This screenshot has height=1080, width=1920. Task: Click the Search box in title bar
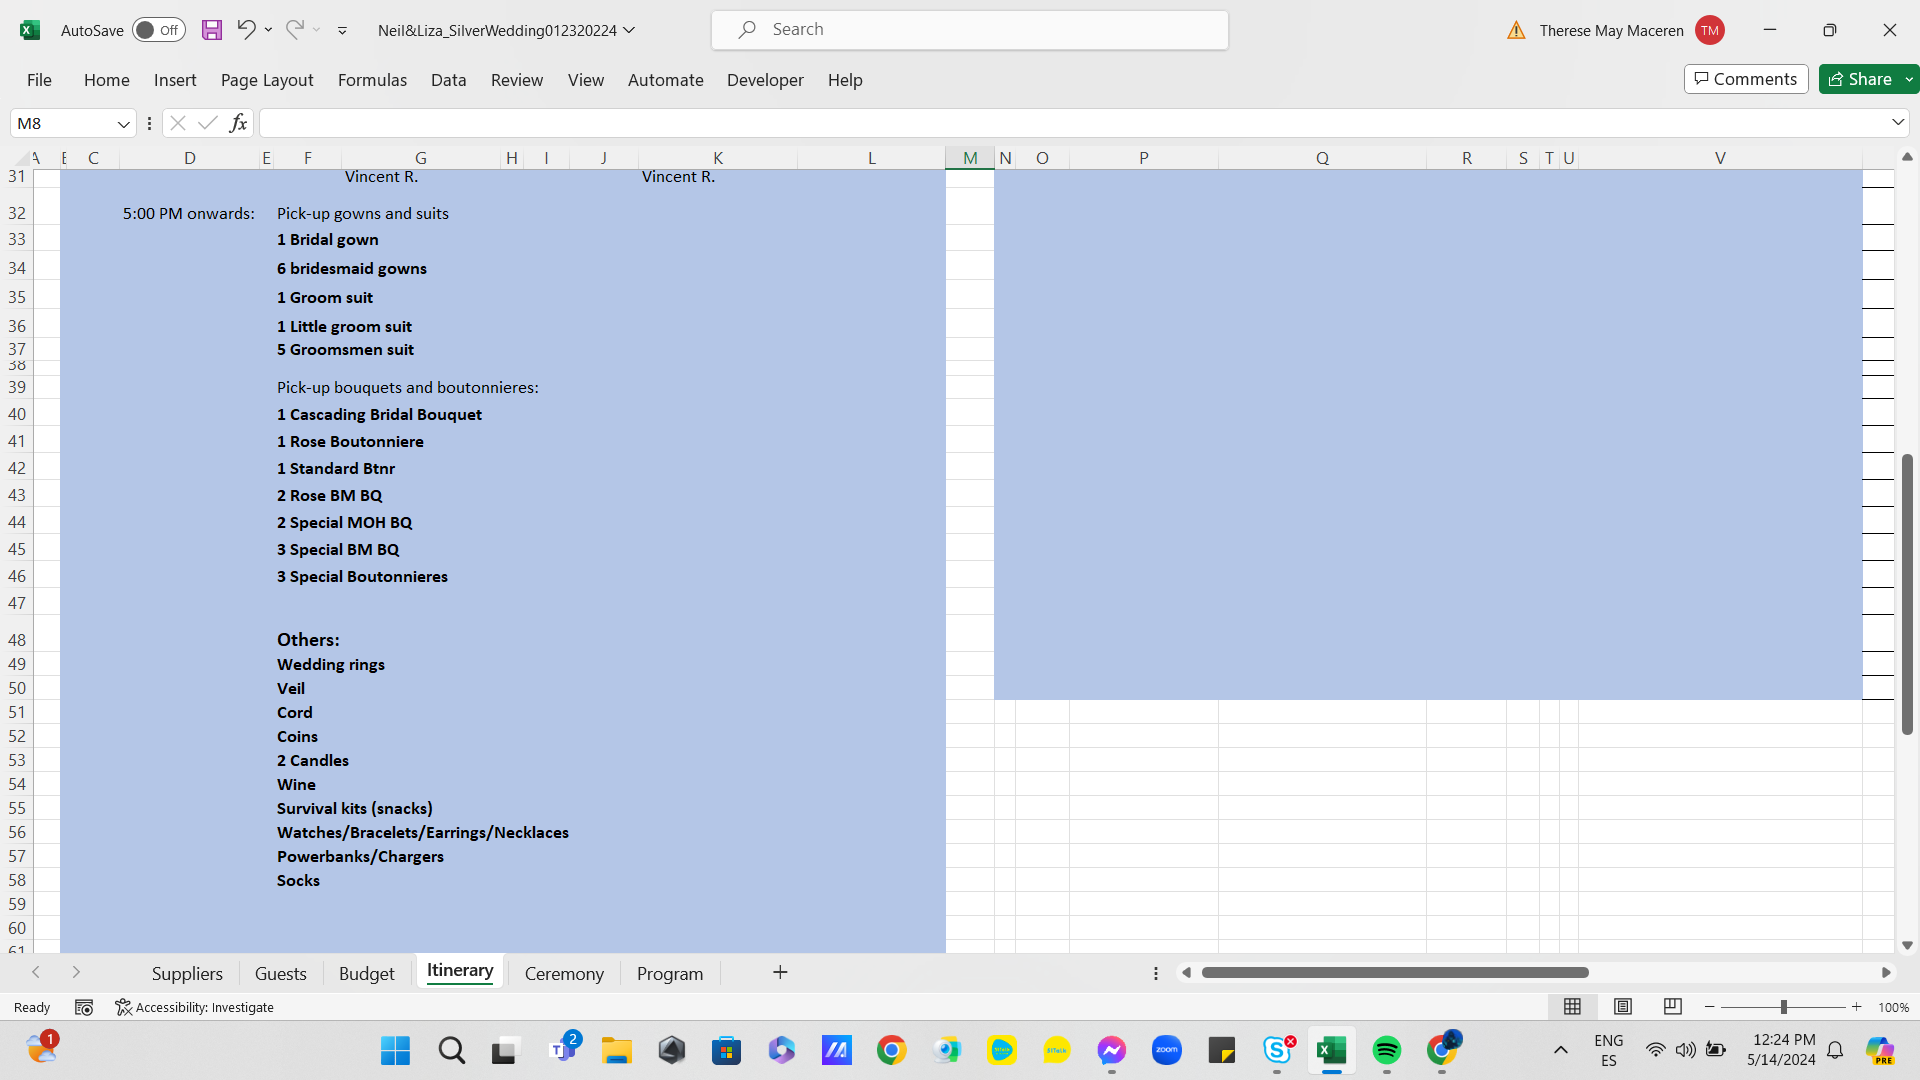point(969,30)
